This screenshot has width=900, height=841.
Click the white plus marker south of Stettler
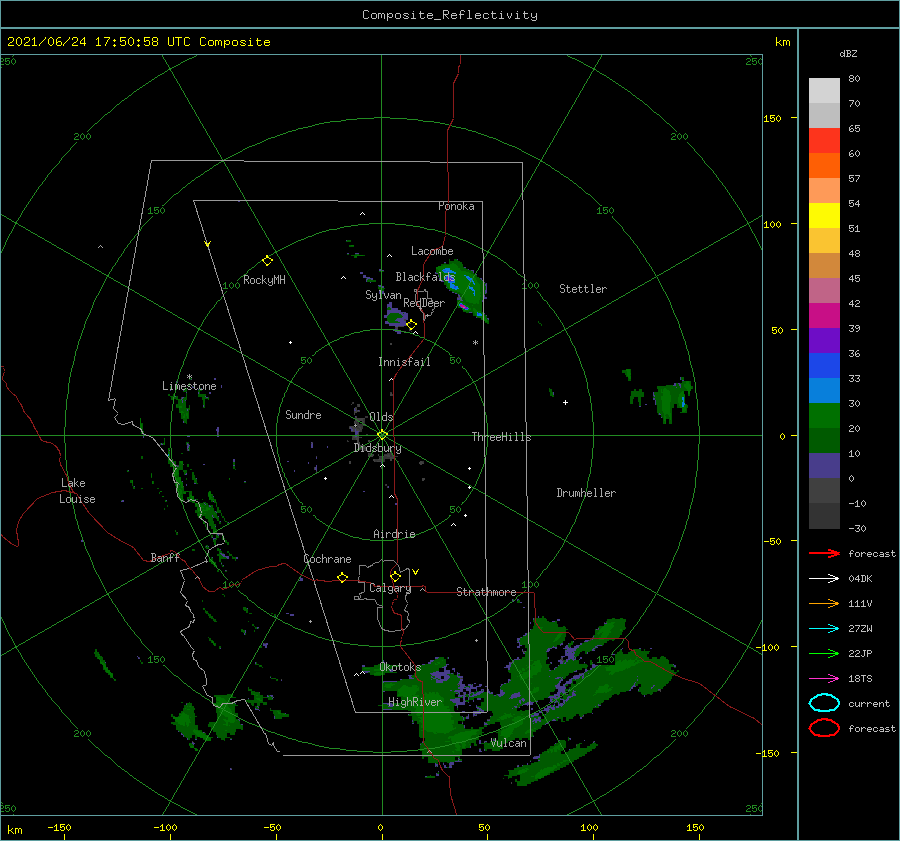(x=565, y=402)
